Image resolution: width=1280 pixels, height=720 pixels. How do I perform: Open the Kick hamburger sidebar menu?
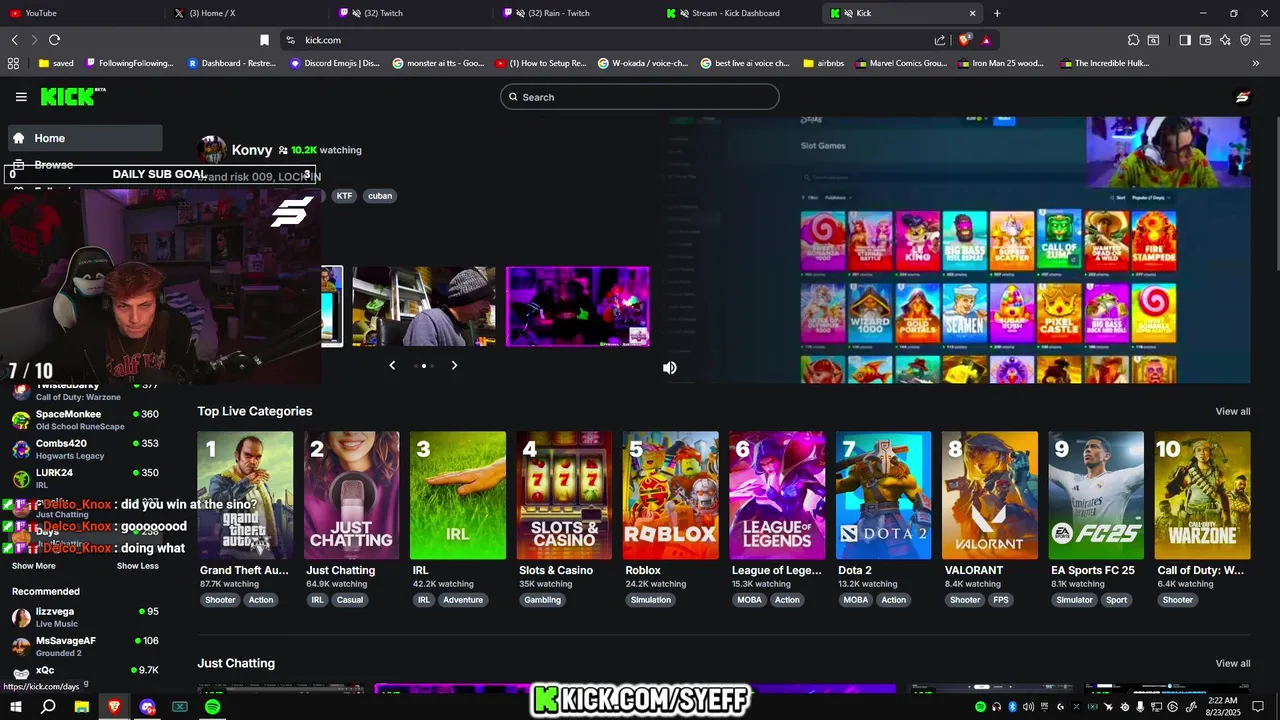click(21, 97)
